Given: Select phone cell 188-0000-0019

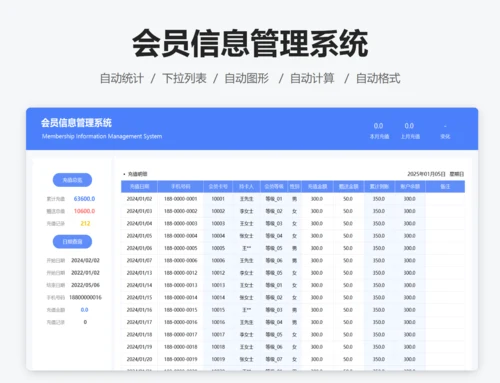Looking at the screenshot, I should 181,359.
